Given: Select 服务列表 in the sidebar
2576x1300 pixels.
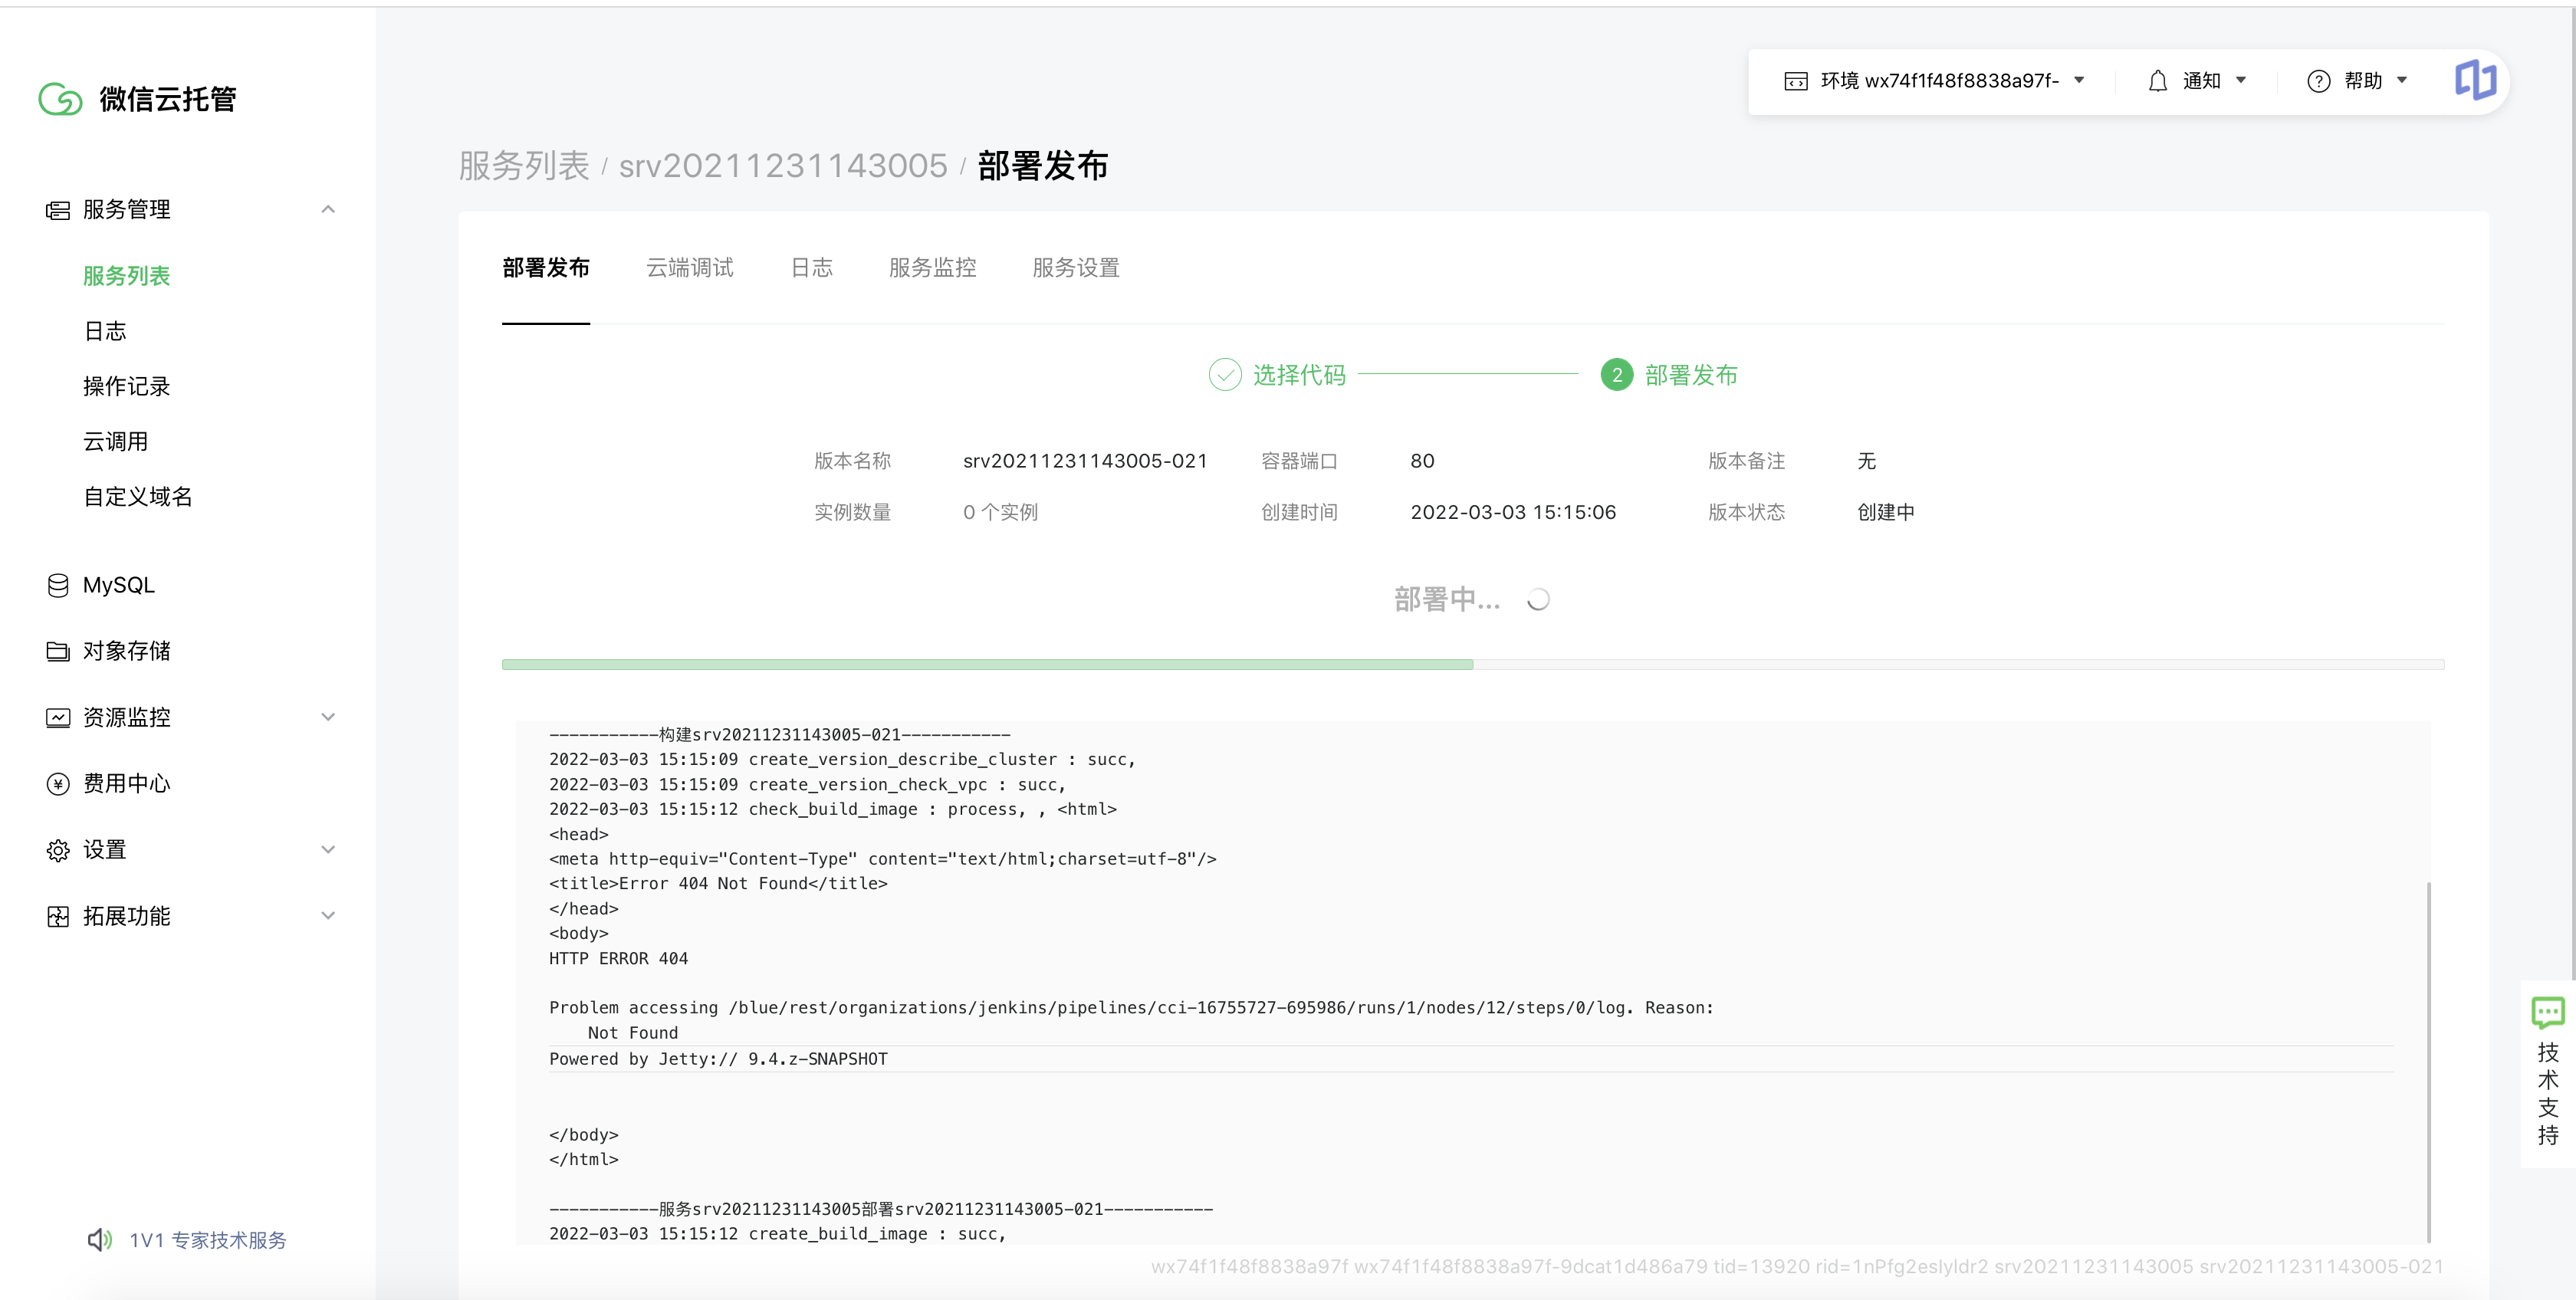Looking at the screenshot, I should pyautogui.click(x=127, y=276).
